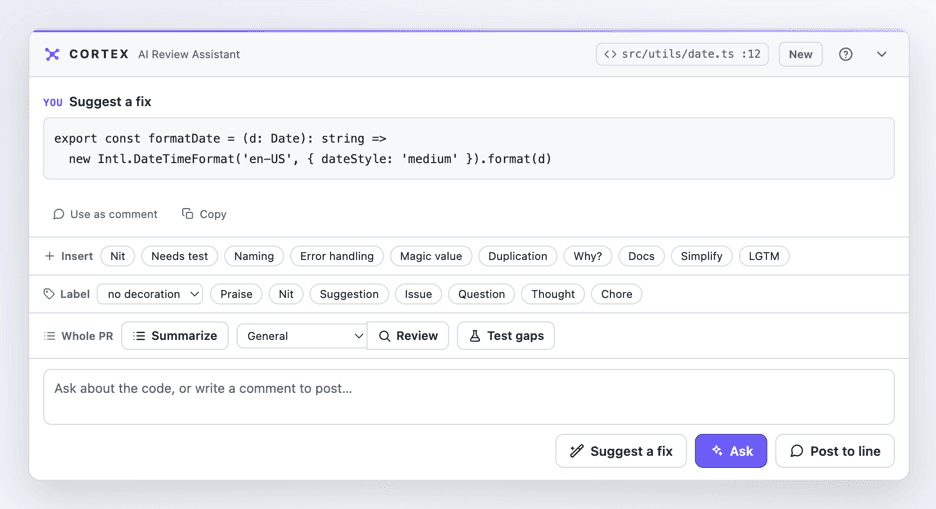Insert the Naming snippet
936x509 pixels.
pos(254,256)
